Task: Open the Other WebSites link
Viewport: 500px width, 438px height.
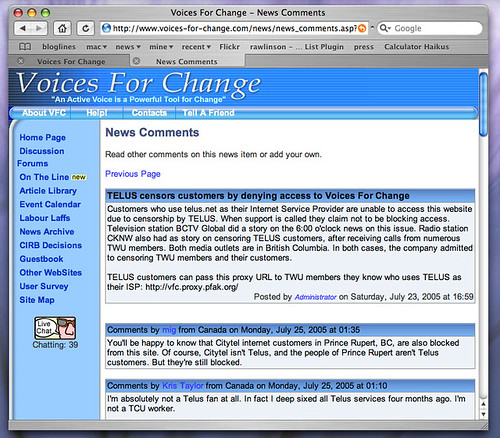Action: [x=50, y=273]
